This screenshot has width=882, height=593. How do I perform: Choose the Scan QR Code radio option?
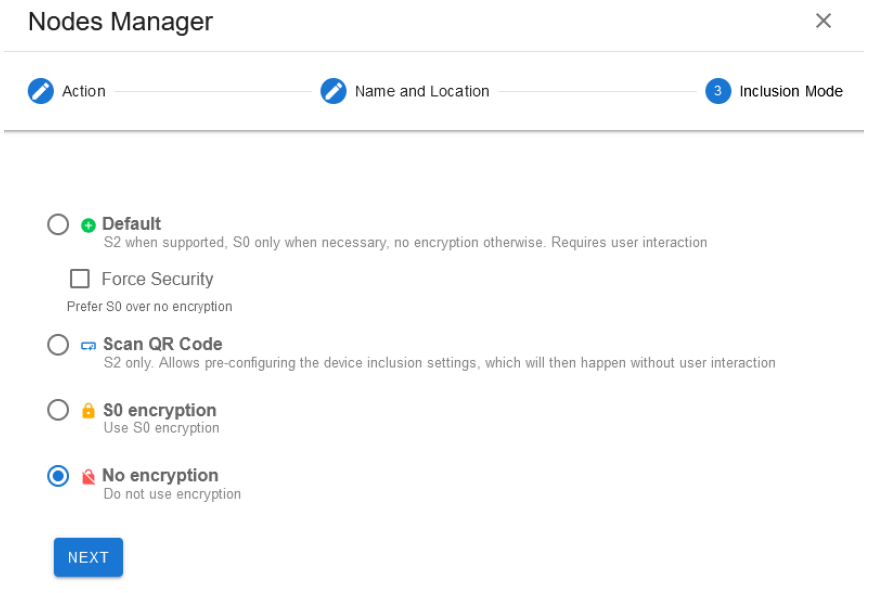pyautogui.click(x=58, y=345)
